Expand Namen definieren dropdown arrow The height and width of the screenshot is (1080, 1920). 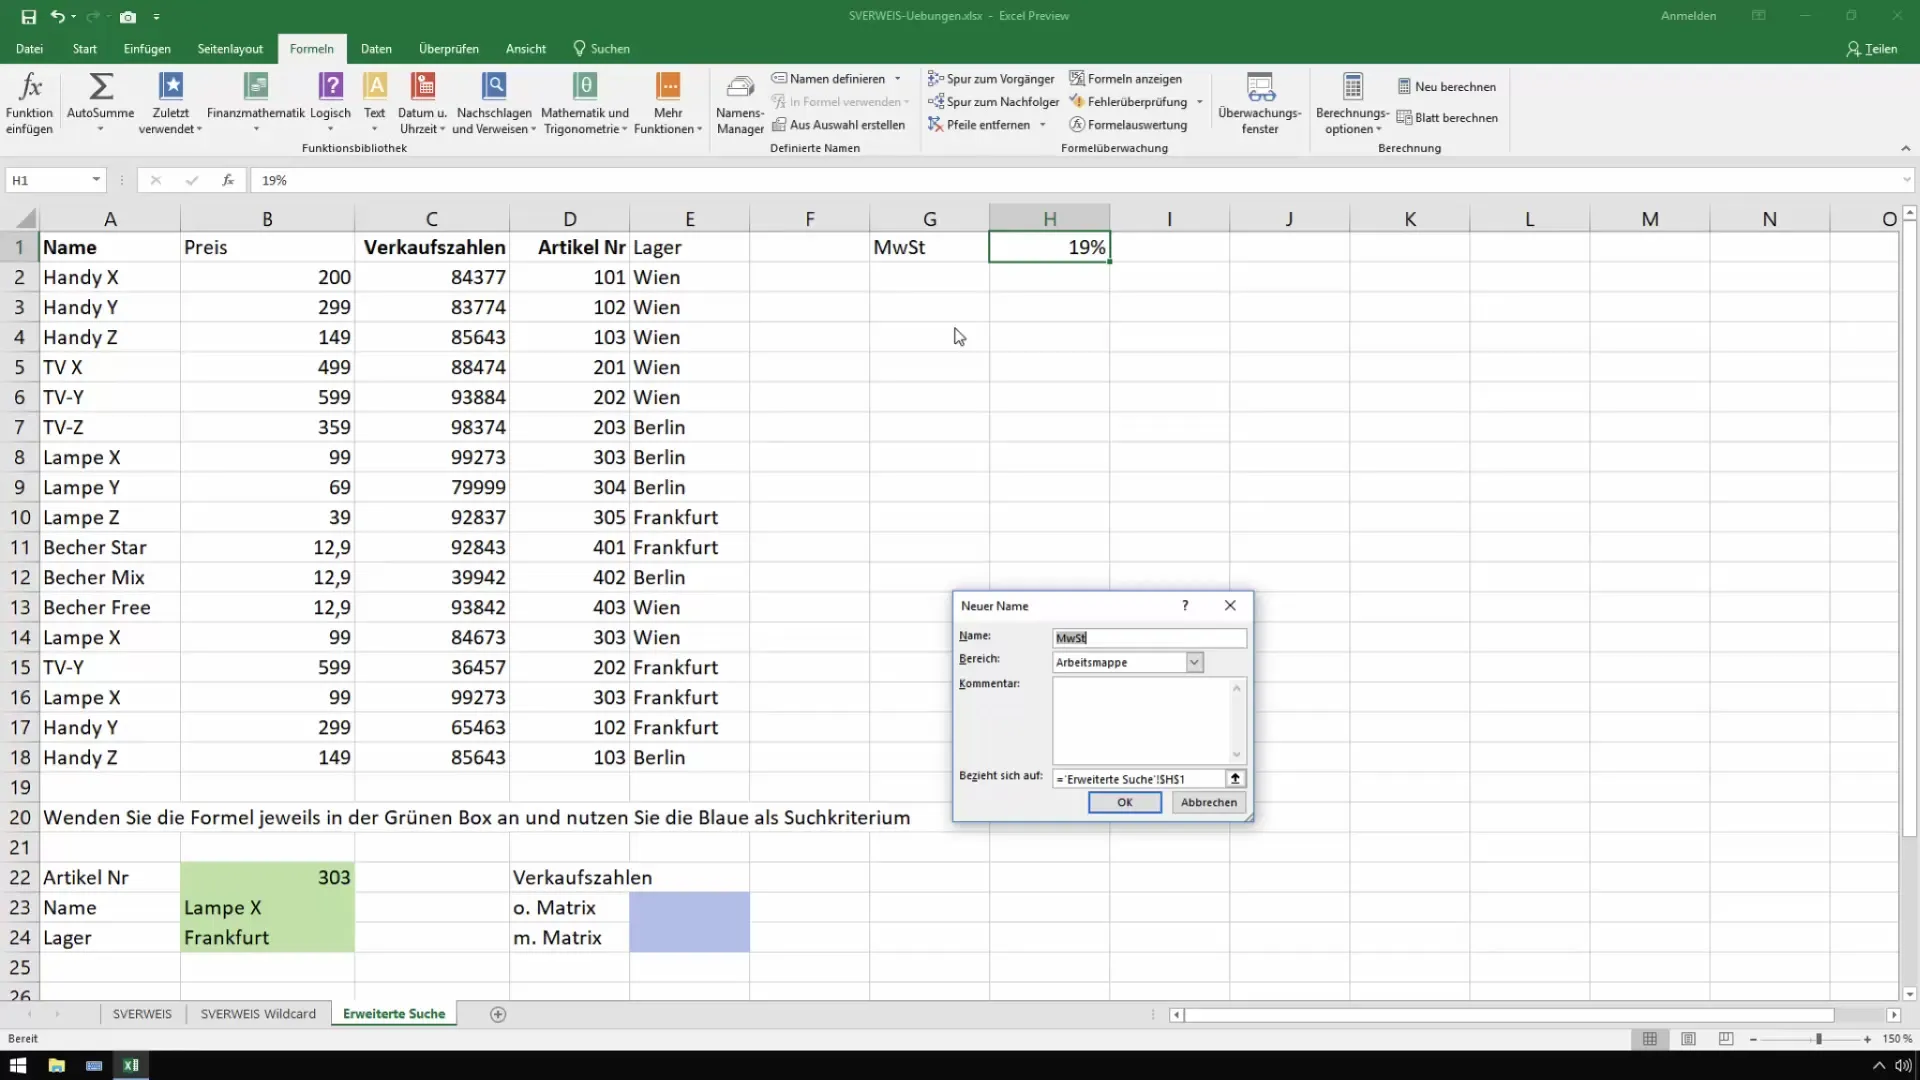898,79
